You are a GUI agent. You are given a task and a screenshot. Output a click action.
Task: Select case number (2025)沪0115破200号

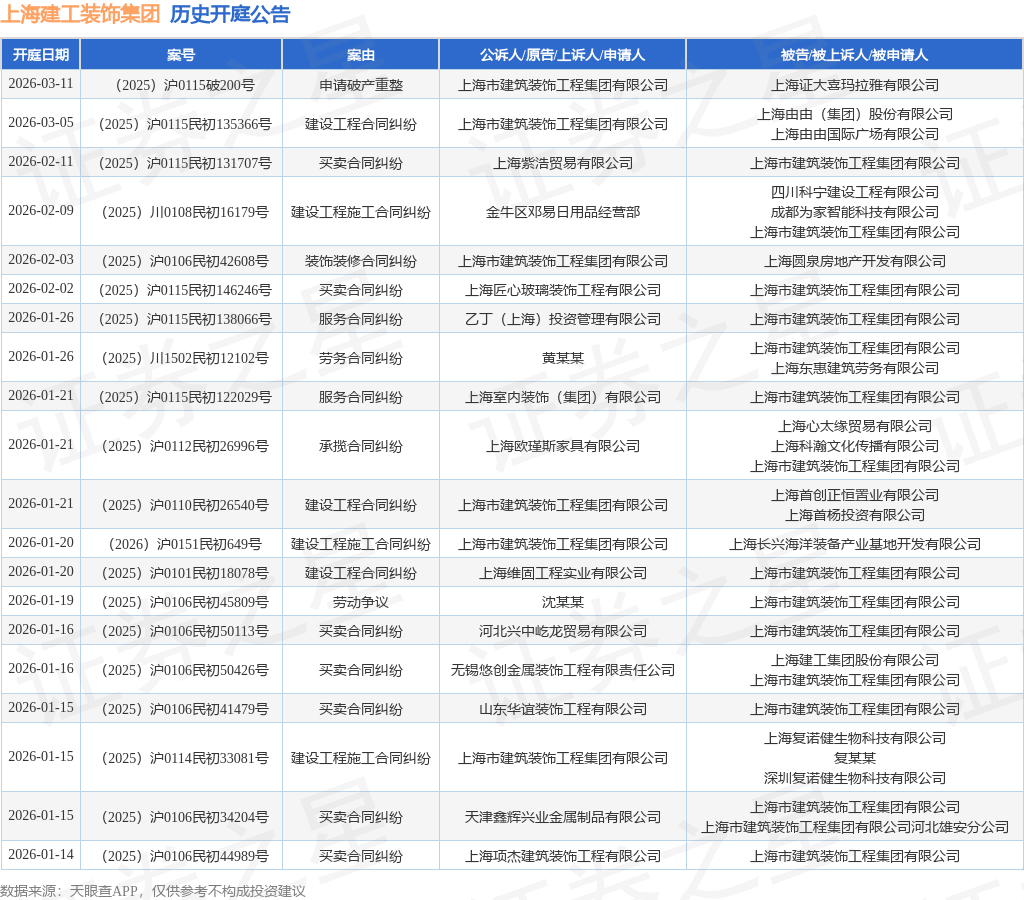185,85
